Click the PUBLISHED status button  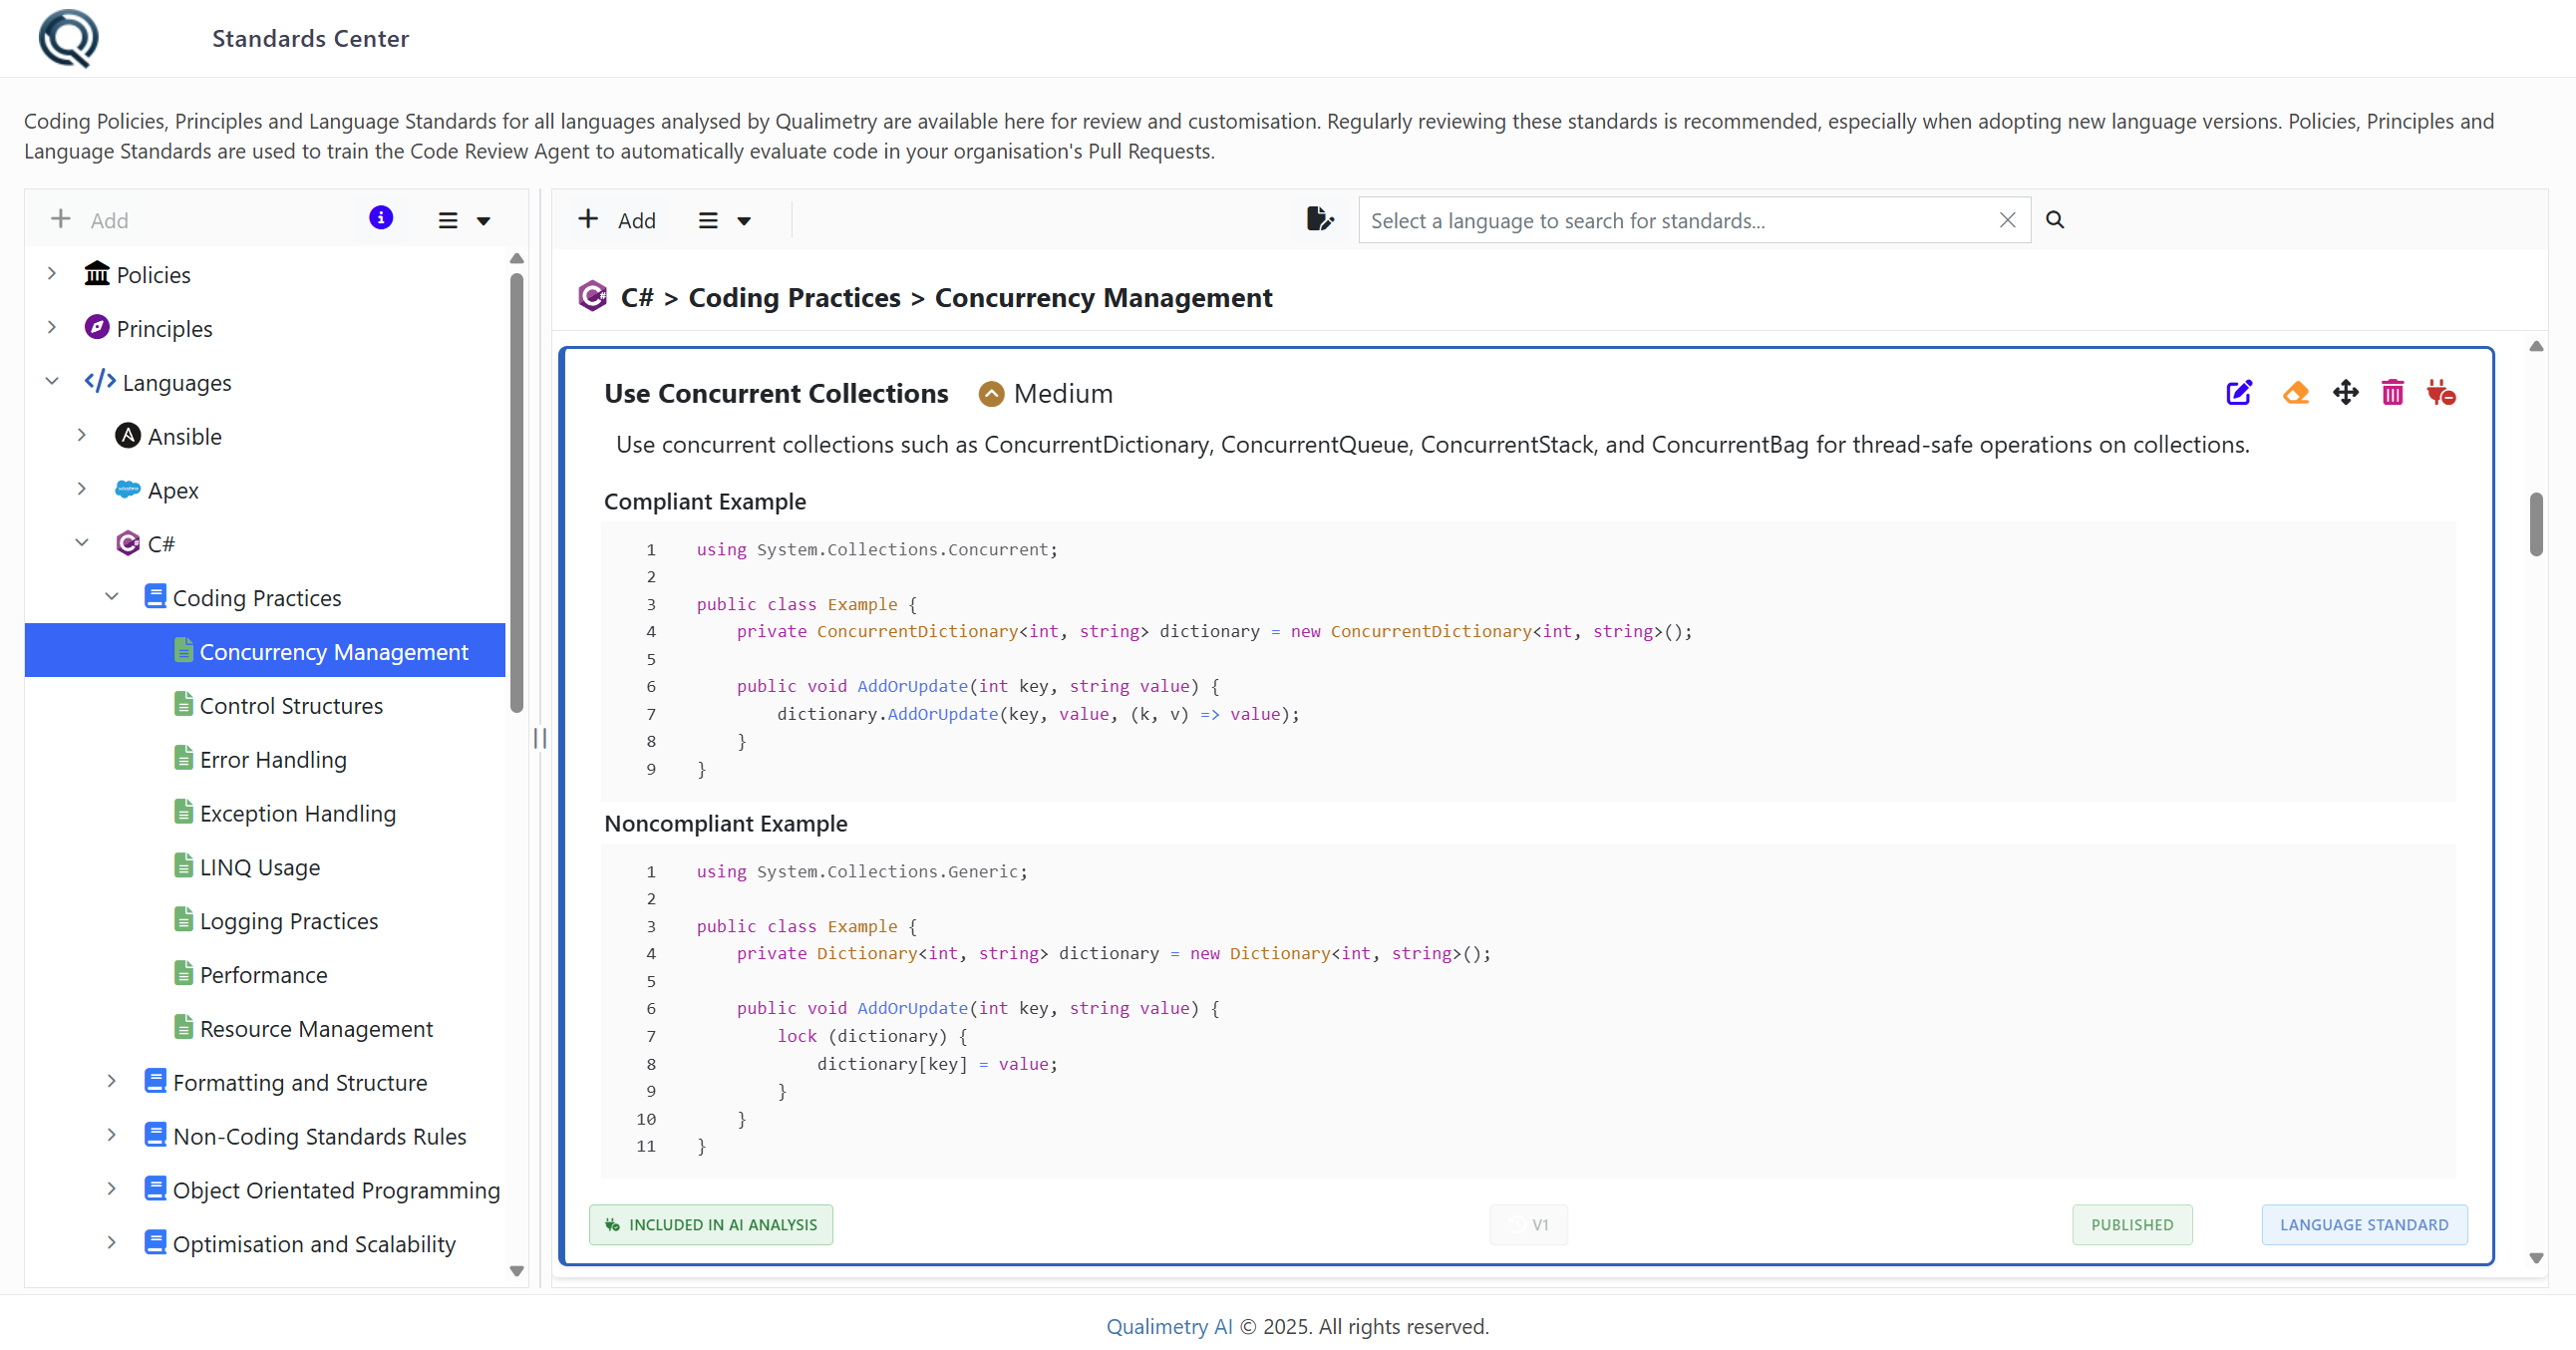[x=2132, y=1224]
